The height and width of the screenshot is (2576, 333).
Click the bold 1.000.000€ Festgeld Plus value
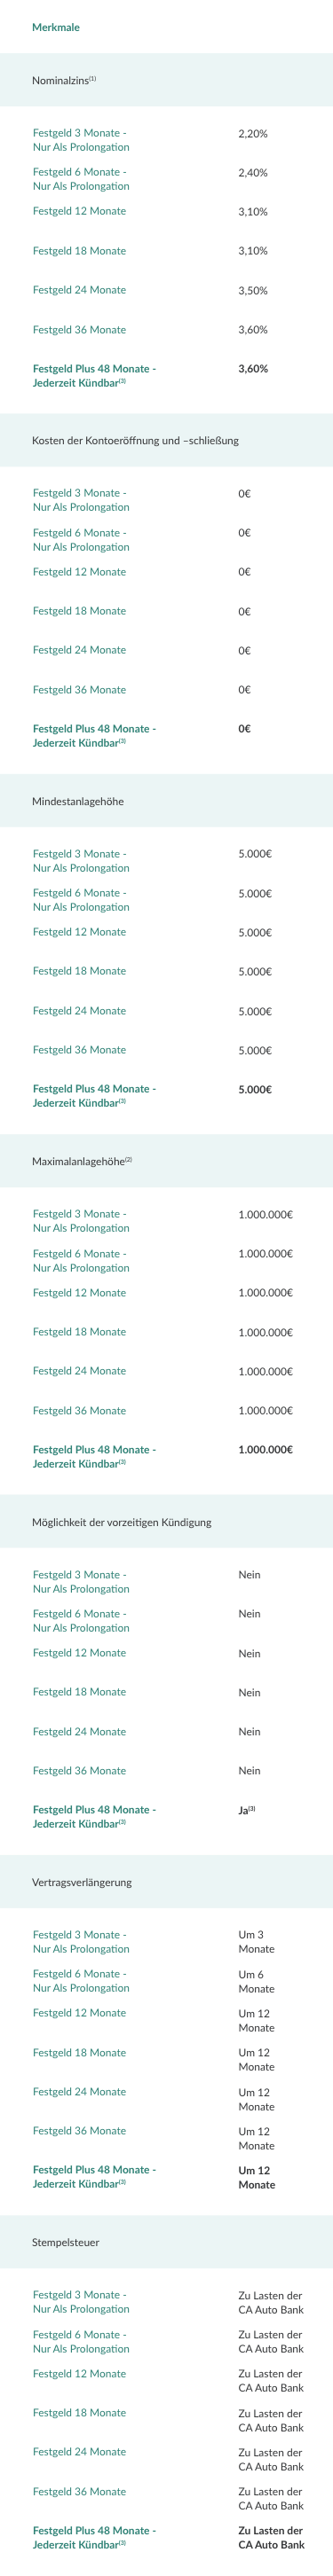tap(266, 1449)
